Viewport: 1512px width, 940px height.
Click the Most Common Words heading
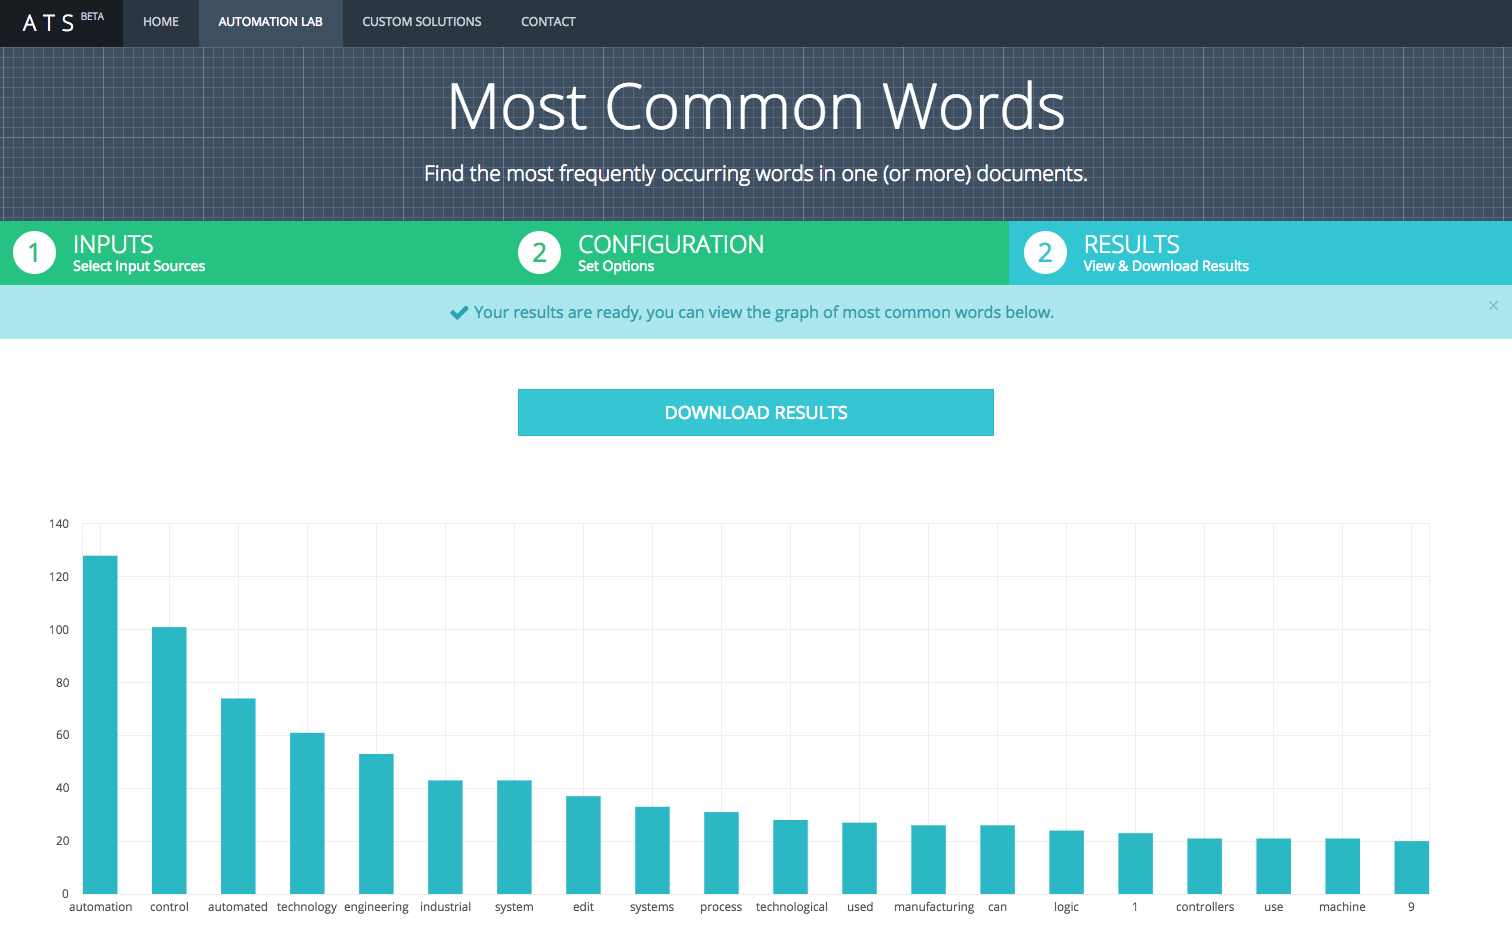point(756,106)
